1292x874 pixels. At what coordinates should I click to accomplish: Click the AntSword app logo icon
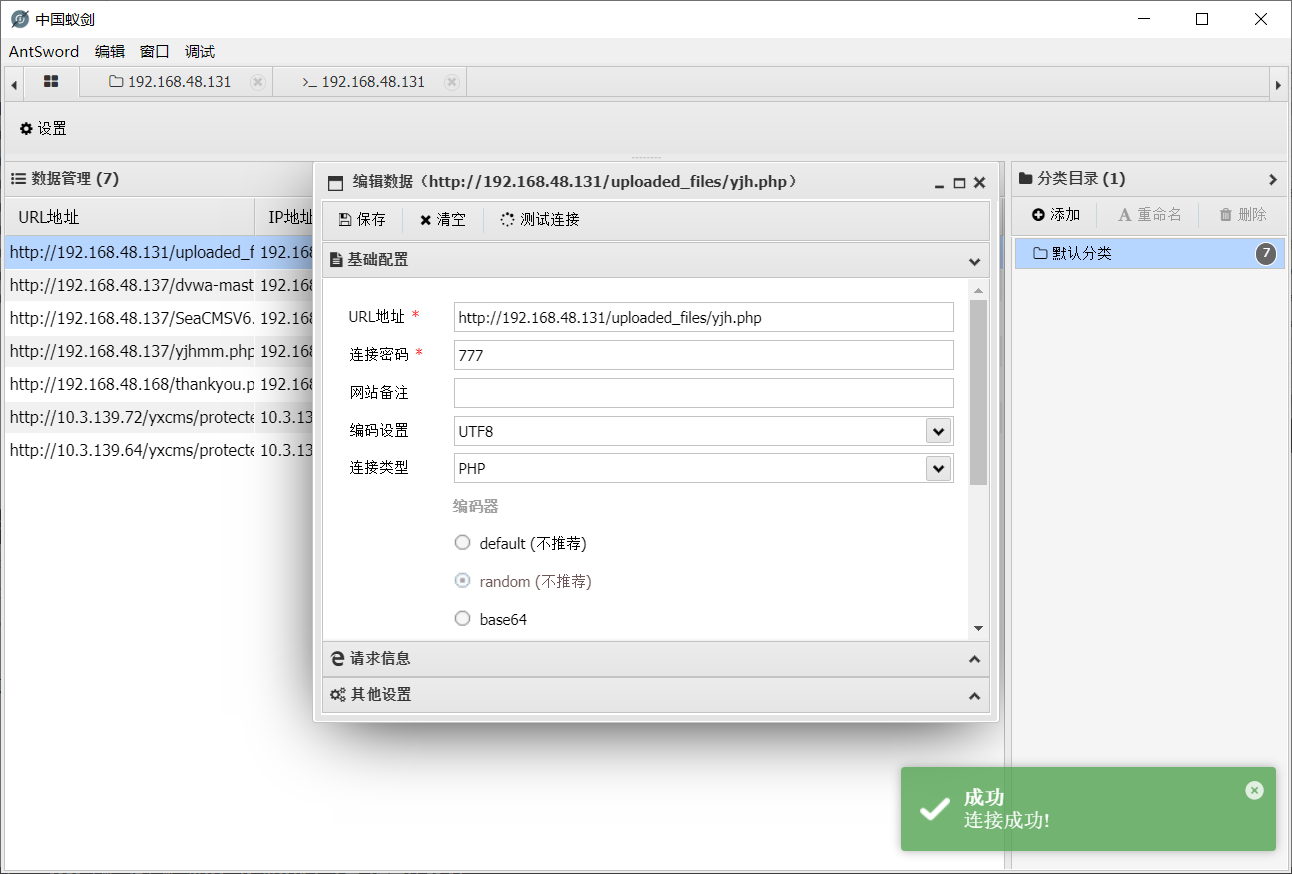point(19,19)
